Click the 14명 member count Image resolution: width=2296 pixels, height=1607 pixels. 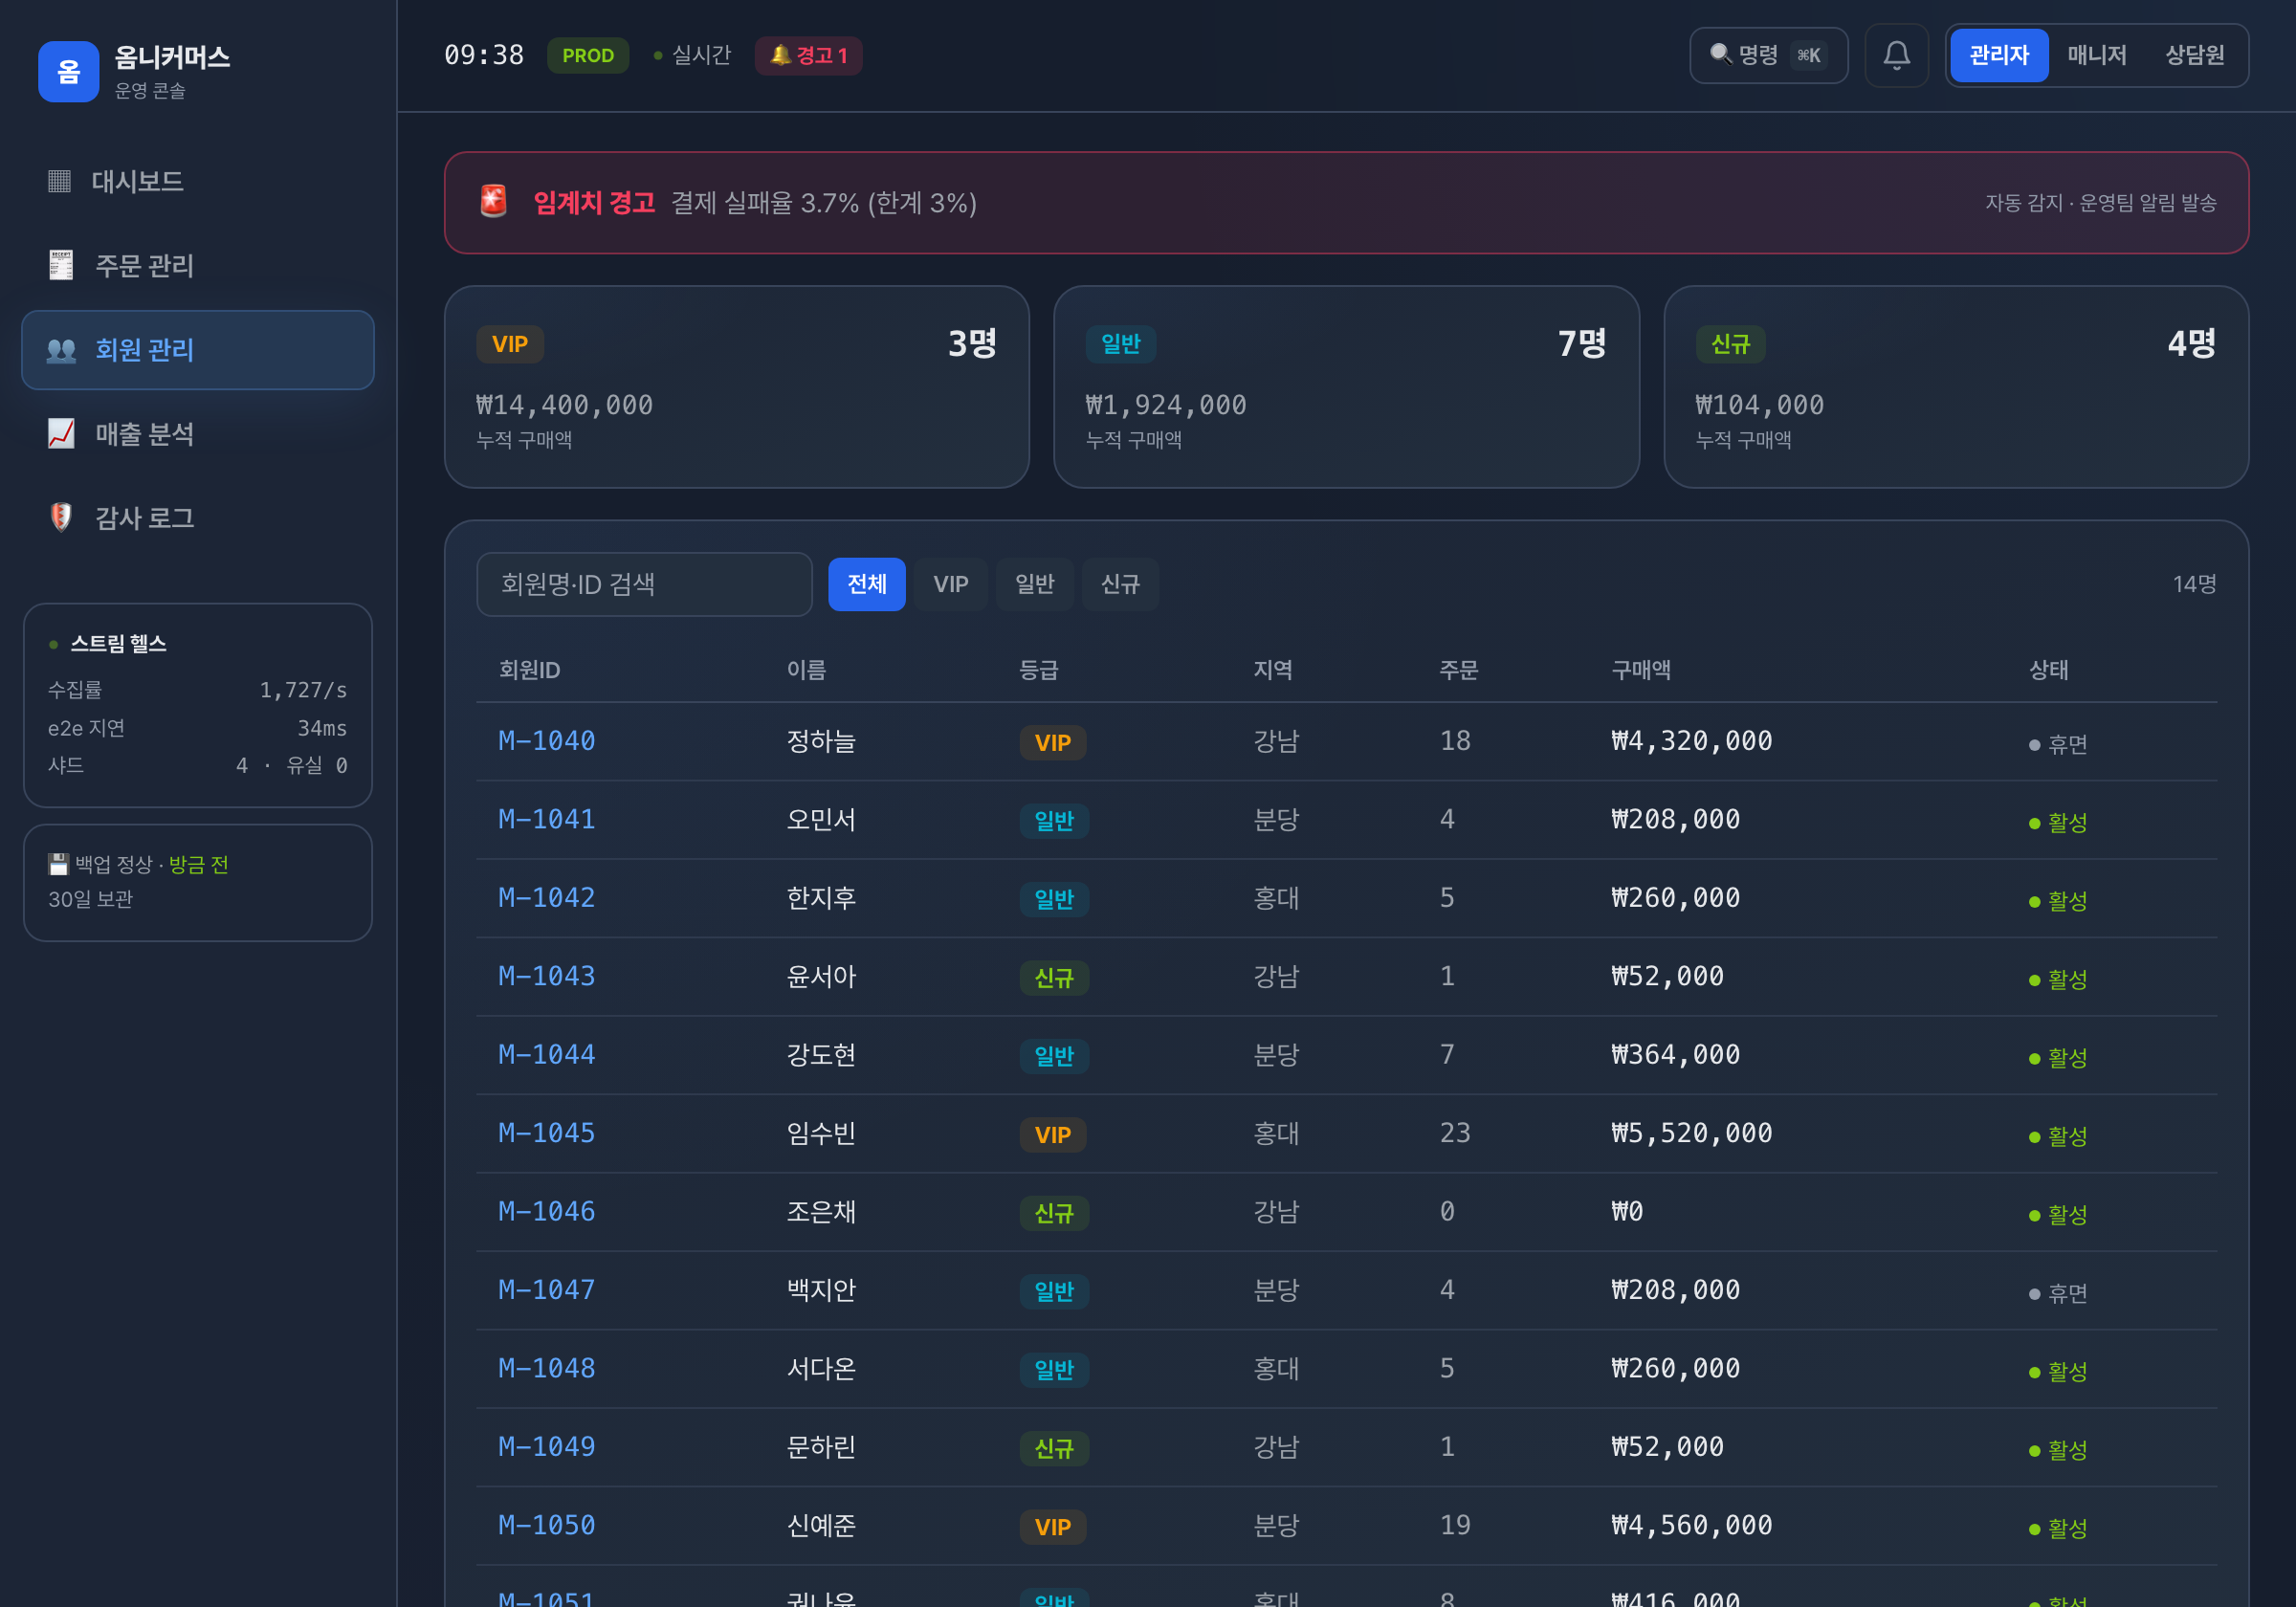tap(2194, 584)
